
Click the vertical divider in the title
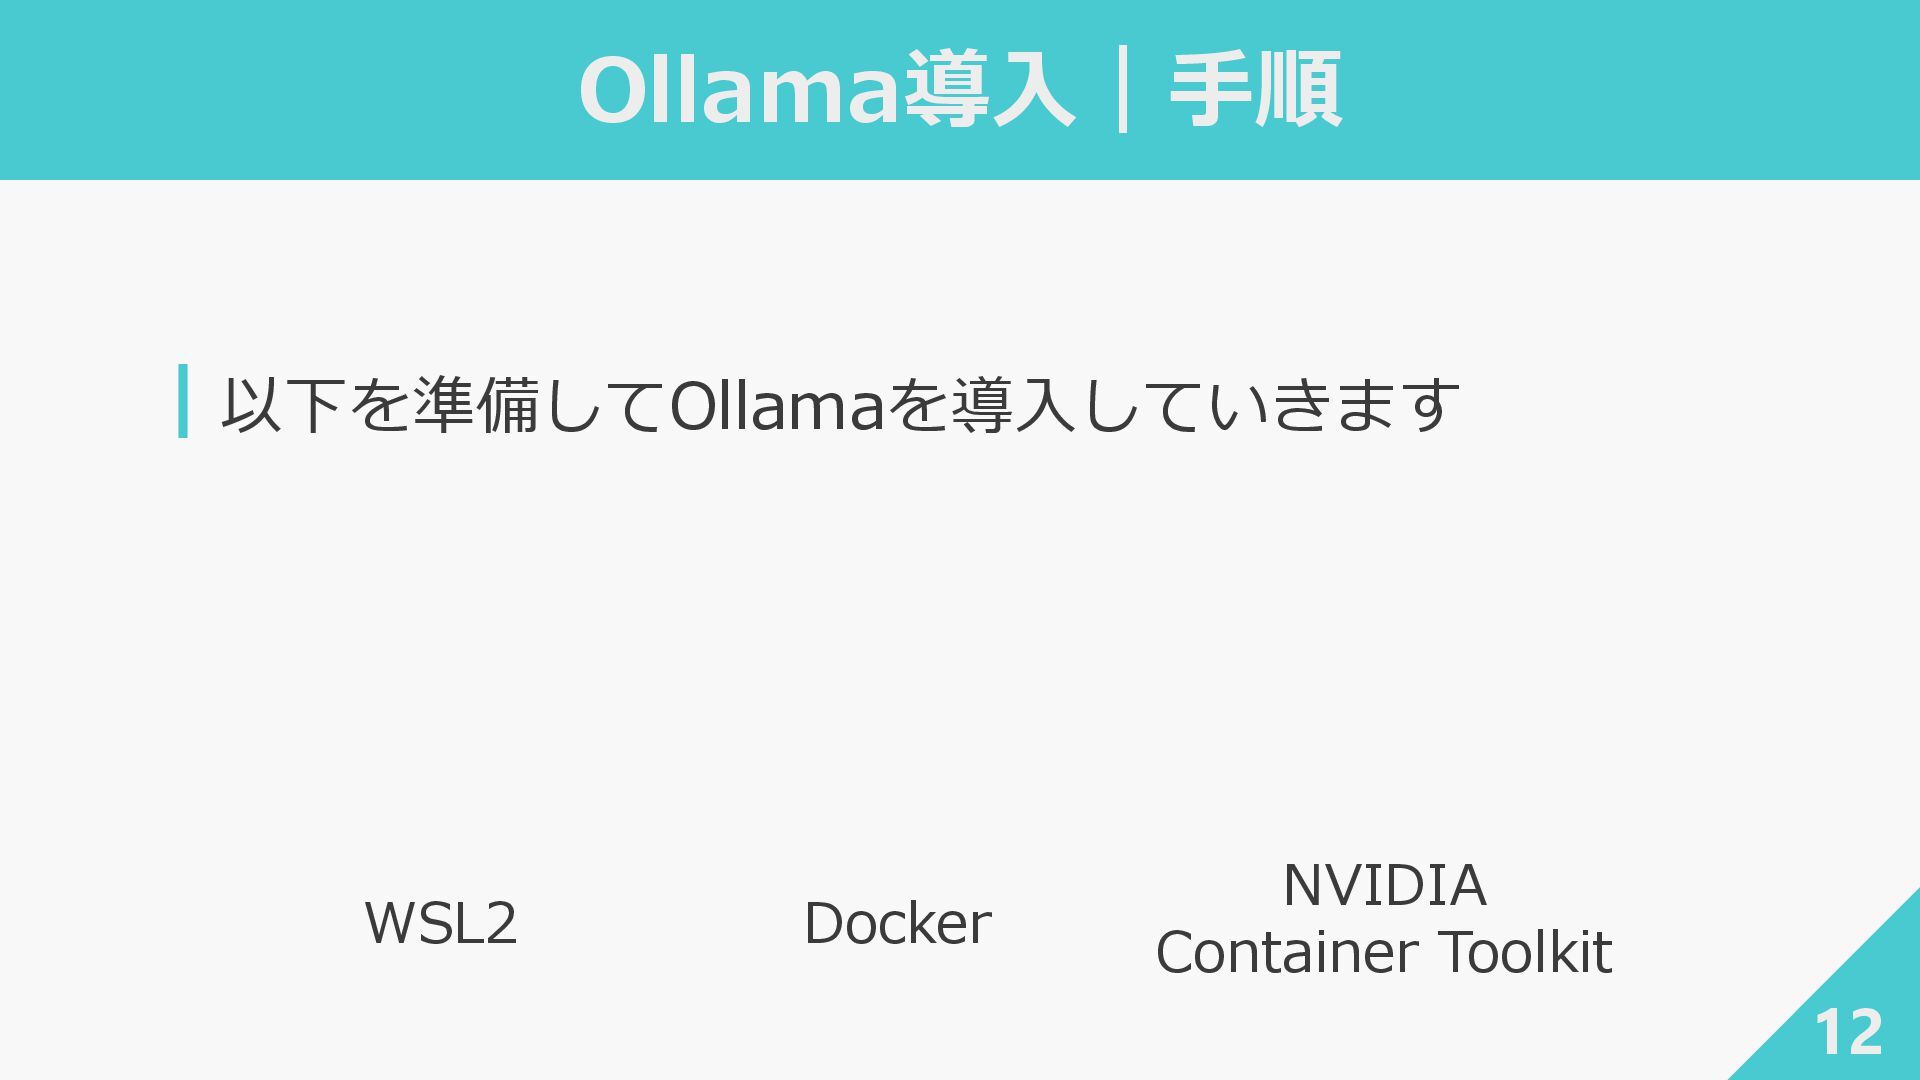coord(1122,90)
